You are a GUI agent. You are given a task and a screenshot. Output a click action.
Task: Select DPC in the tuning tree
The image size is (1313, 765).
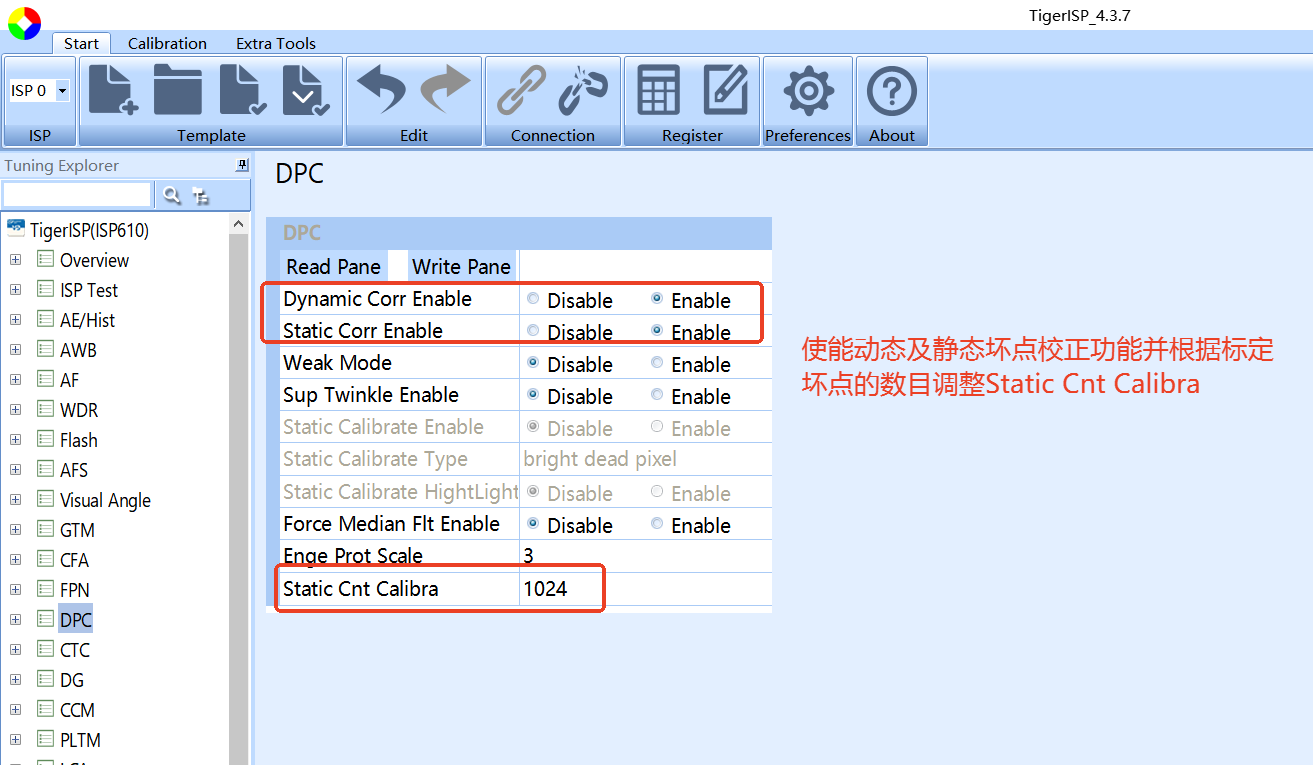(77, 619)
